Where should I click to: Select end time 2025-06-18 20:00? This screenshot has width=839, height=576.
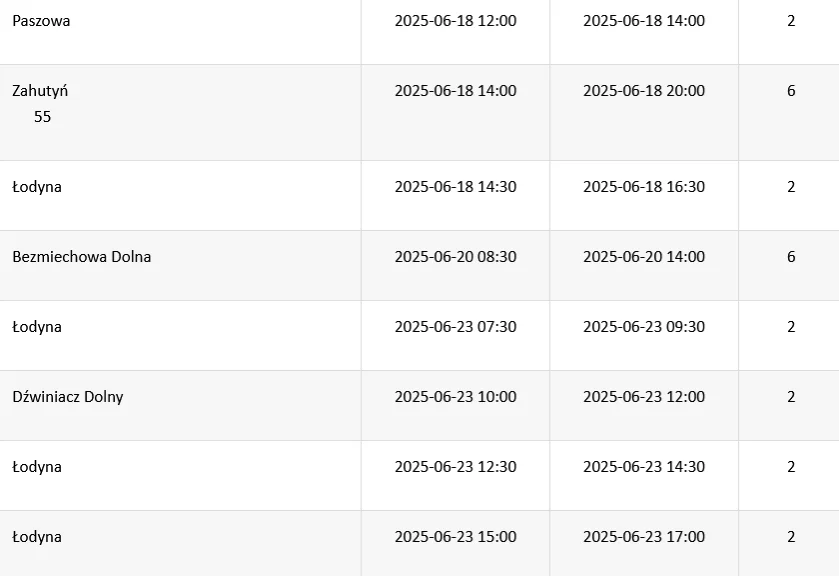pos(643,91)
